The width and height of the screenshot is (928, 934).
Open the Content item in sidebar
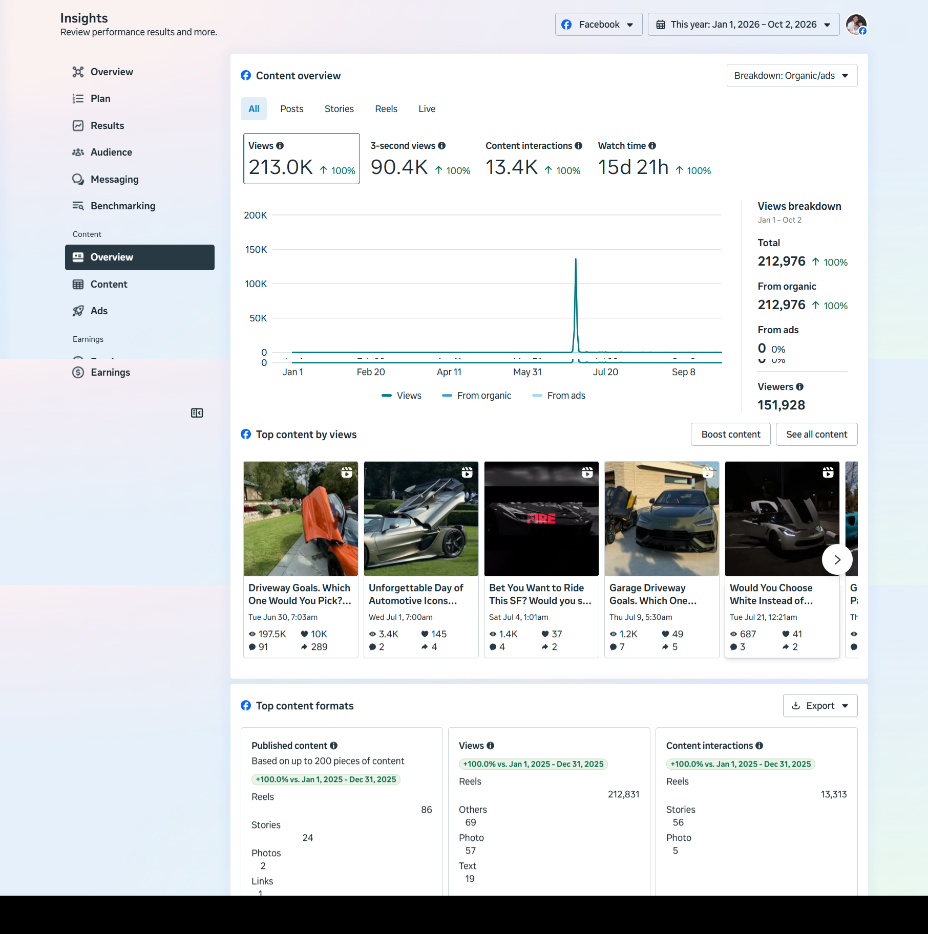[140, 285]
